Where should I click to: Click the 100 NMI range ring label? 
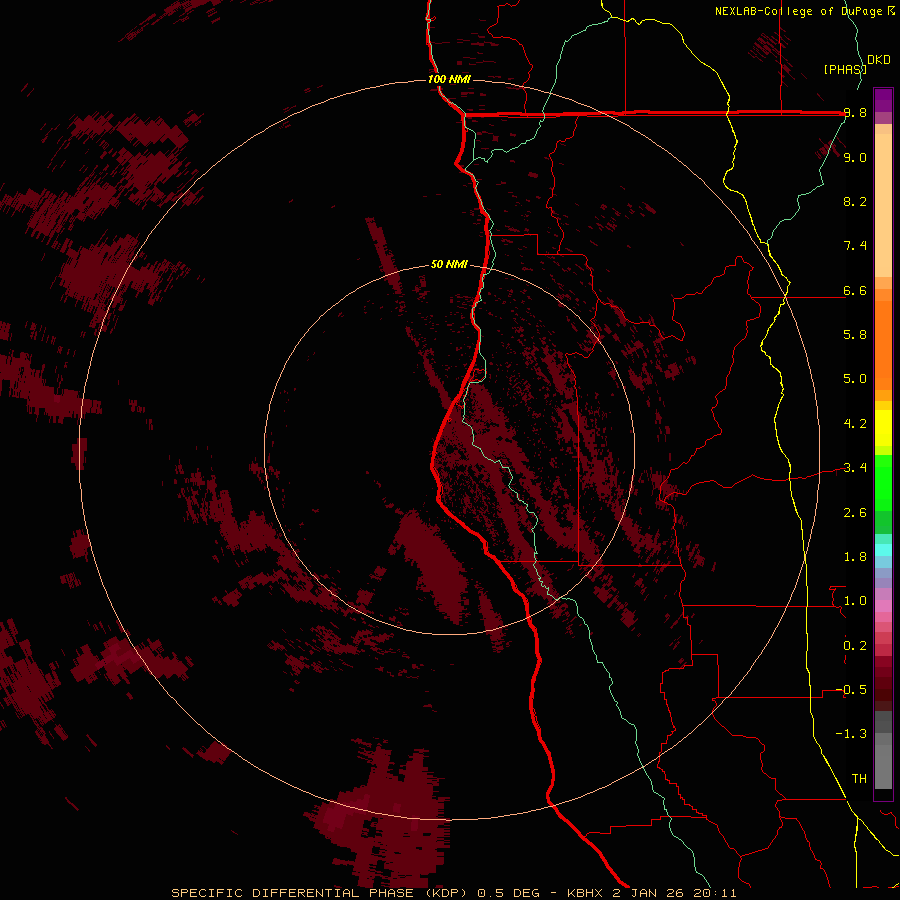pyautogui.click(x=449, y=79)
